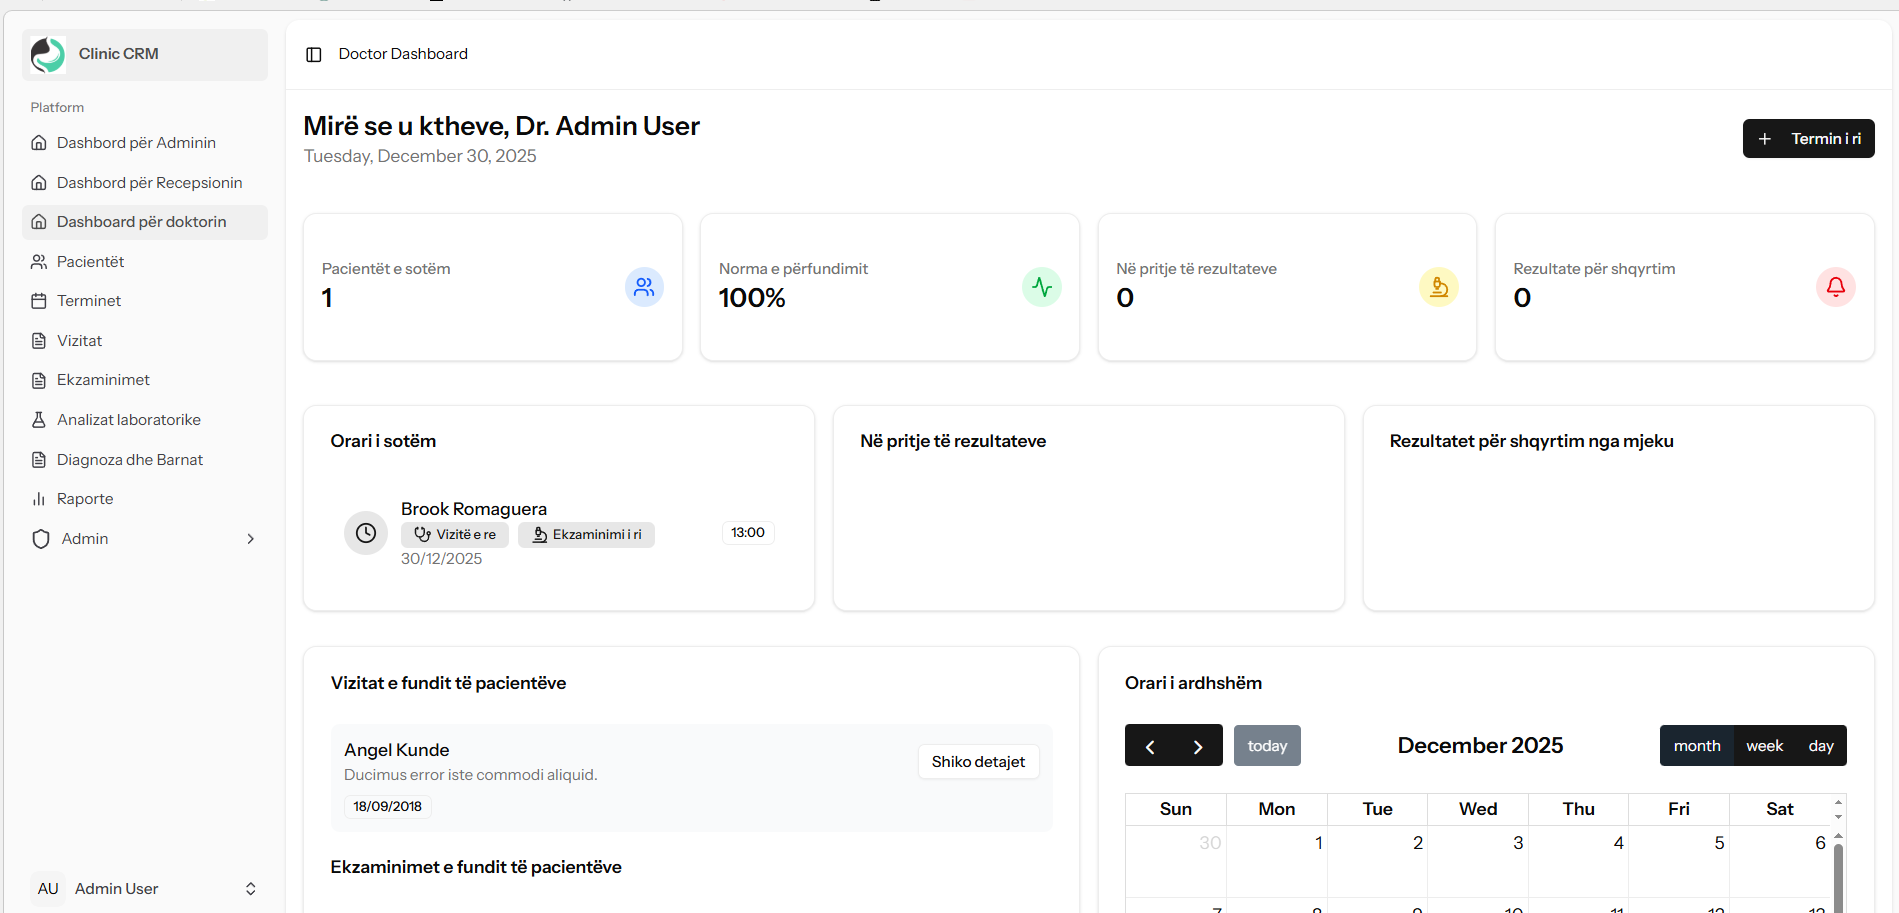The width and height of the screenshot is (1899, 913).
Task: Toggle the sidebar panel icon
Action: point(314,54)
